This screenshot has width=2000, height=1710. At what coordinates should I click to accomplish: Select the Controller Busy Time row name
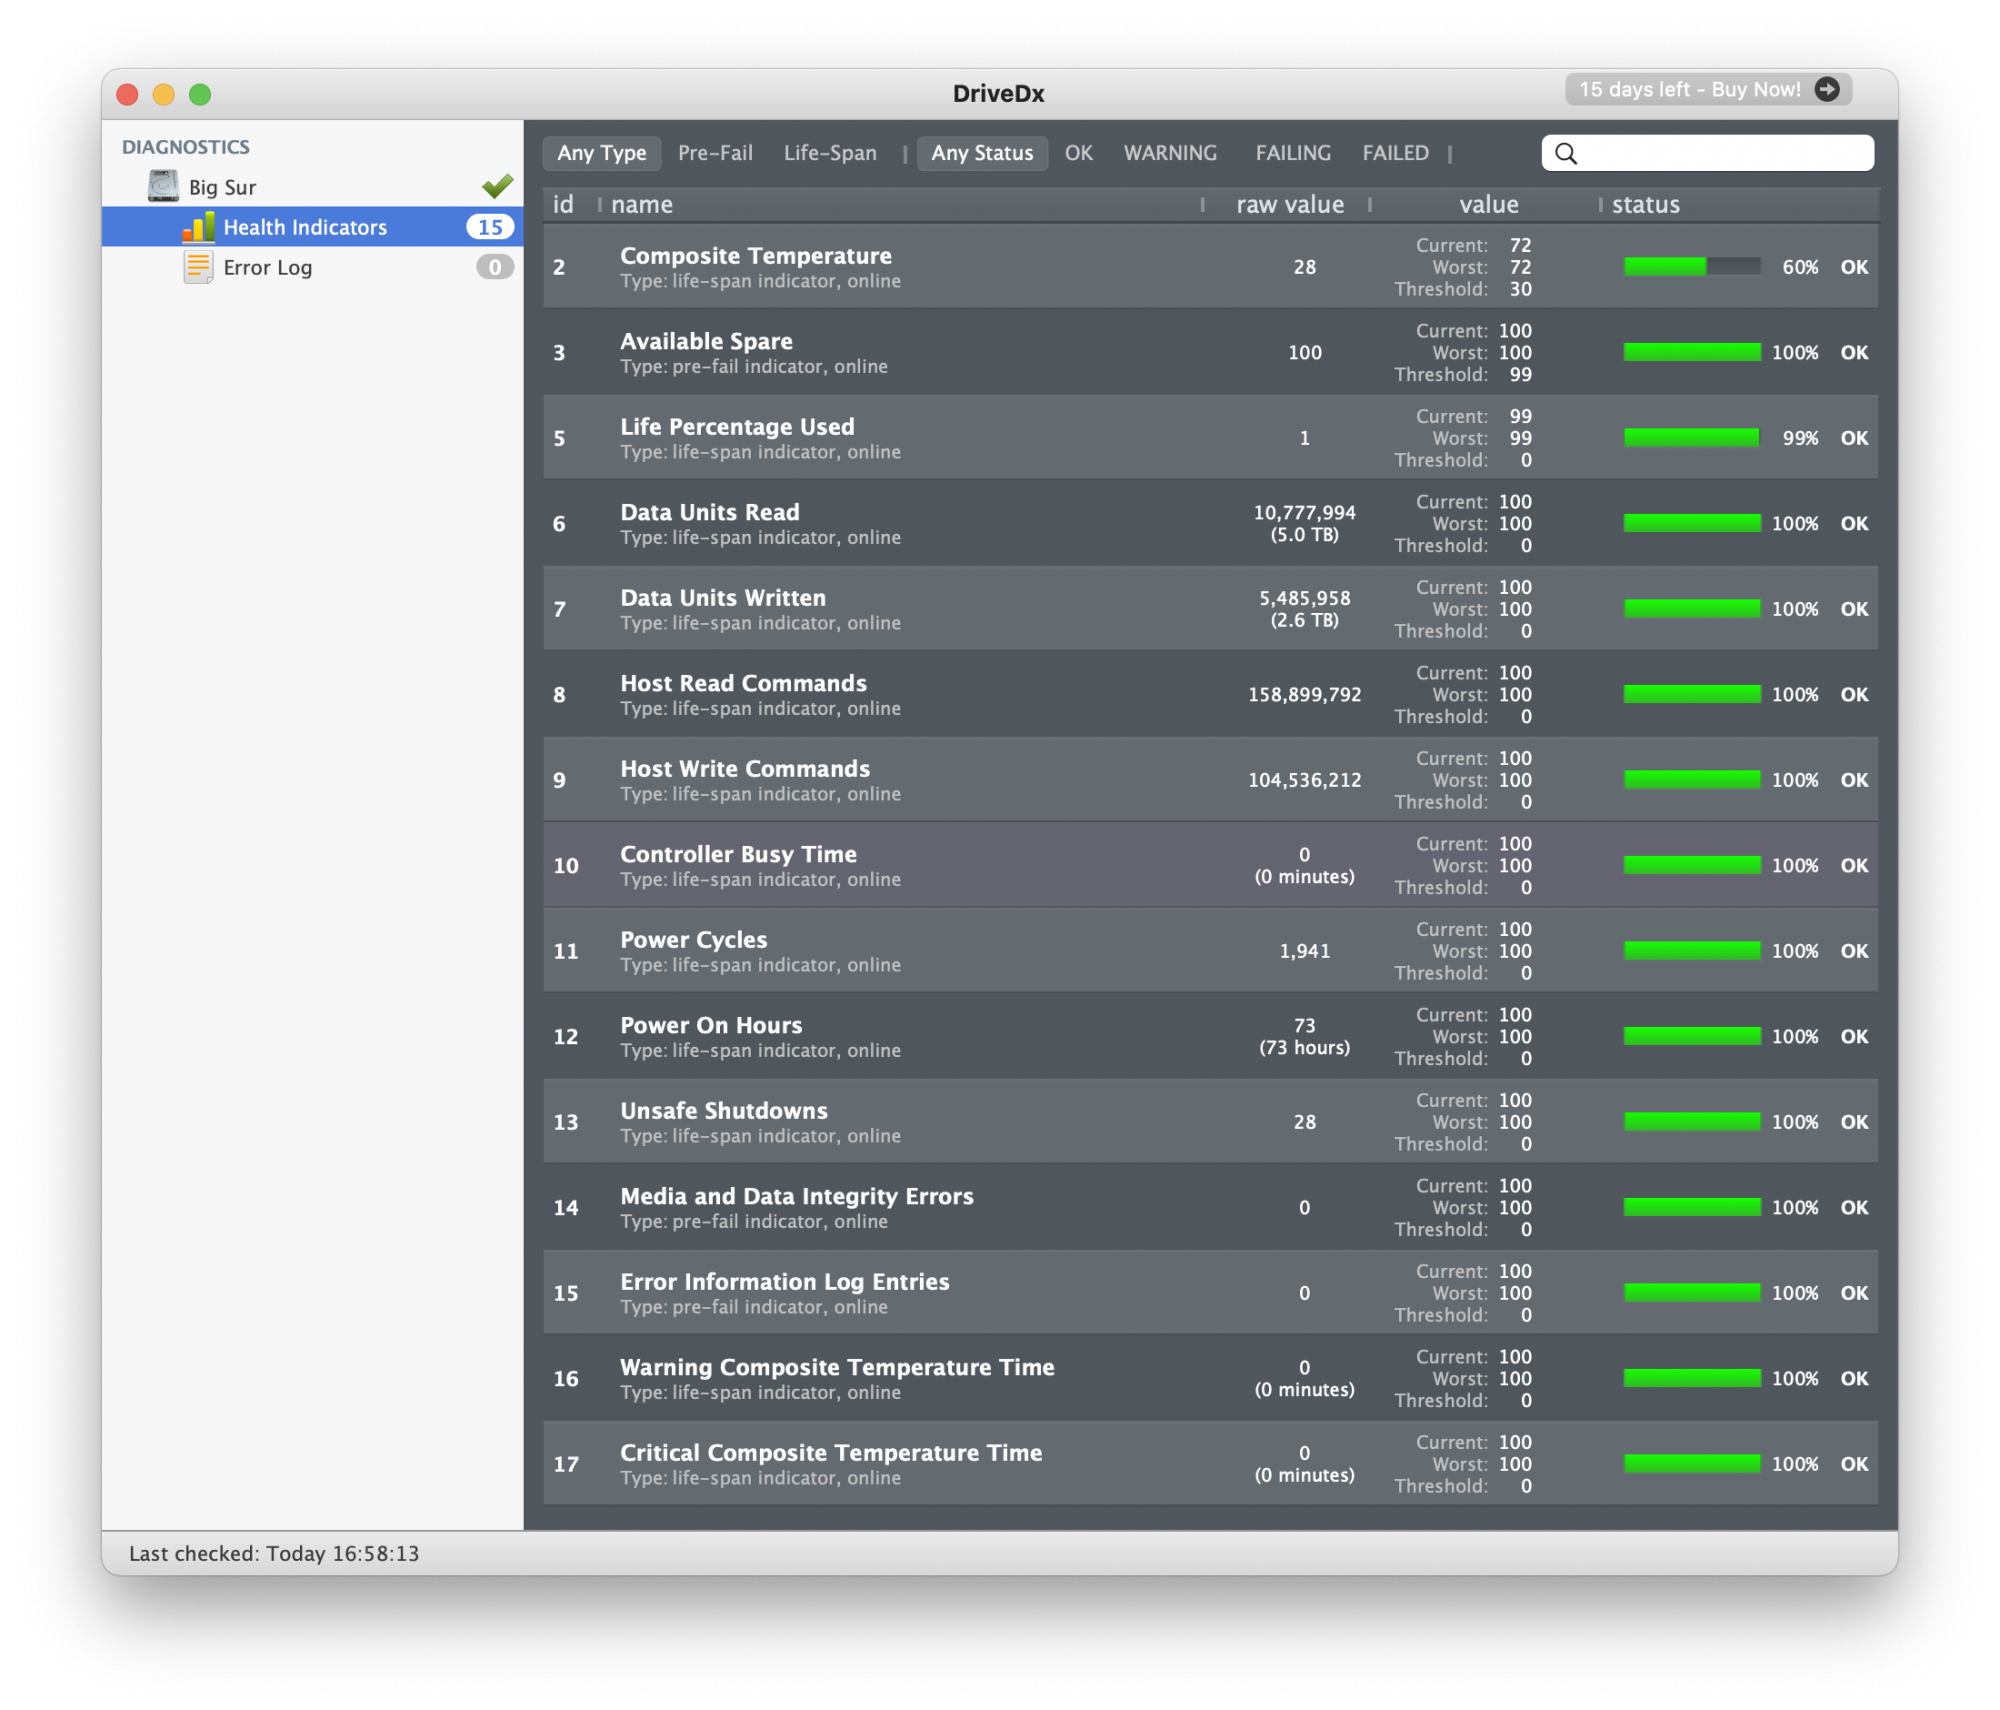click(738, 854)
